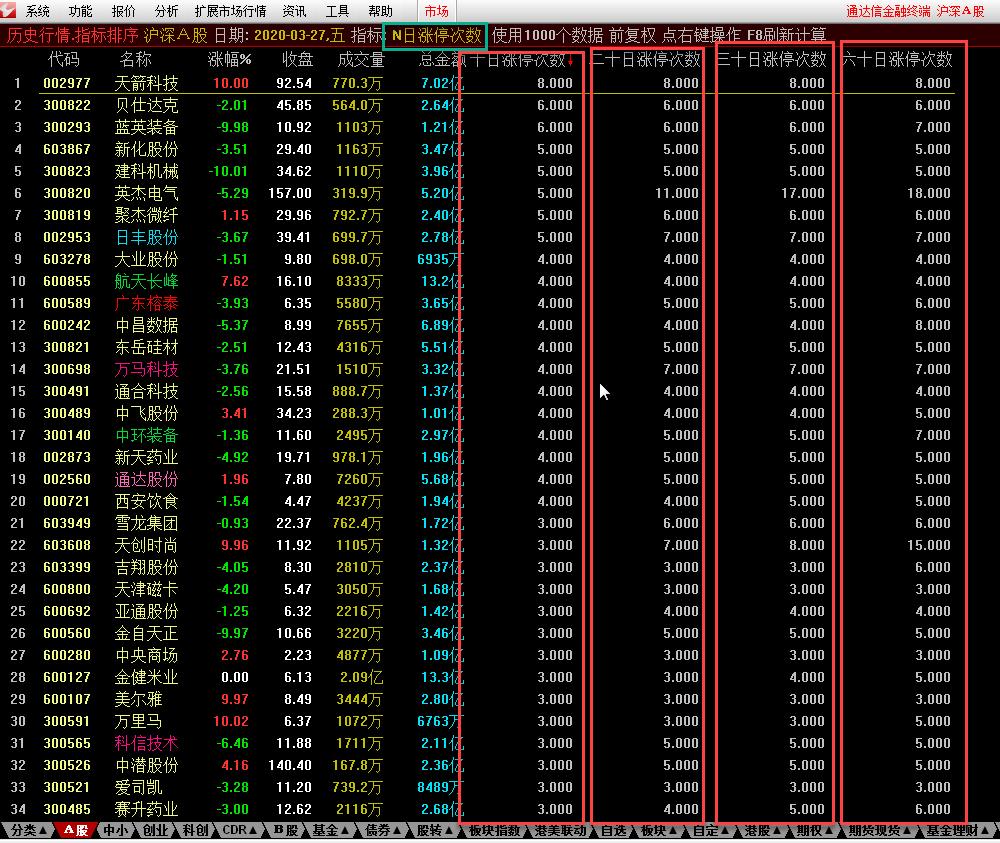Click the red app logo icon
The image size is (1000, 843).
(8, 10)
